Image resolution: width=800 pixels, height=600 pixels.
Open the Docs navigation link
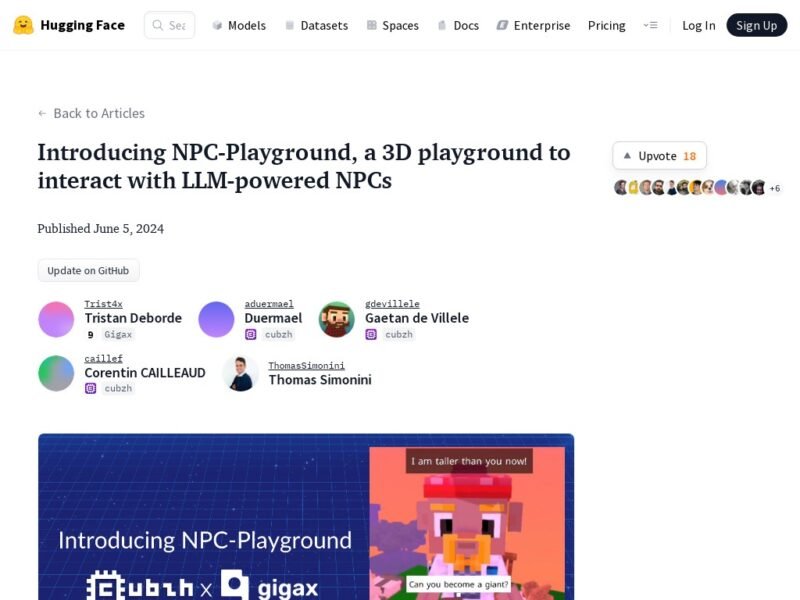click(x=458, y=26)
